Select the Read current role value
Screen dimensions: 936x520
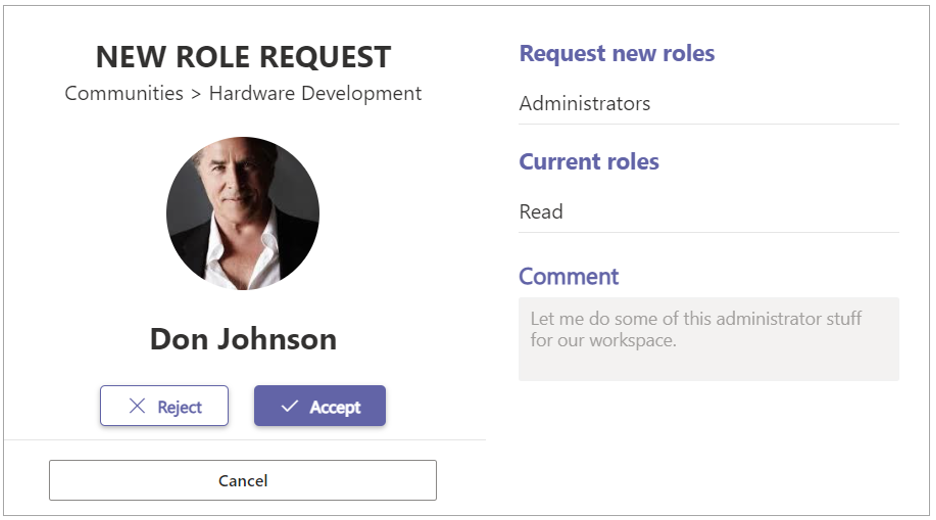point(541,212)
